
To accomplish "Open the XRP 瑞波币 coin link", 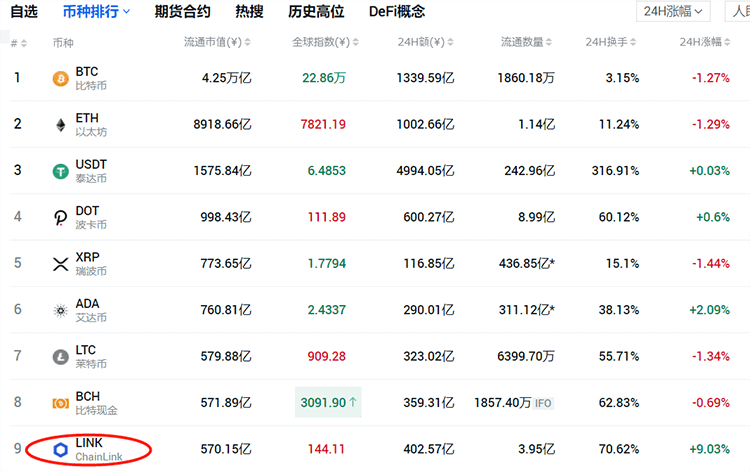I will [91, 264].
